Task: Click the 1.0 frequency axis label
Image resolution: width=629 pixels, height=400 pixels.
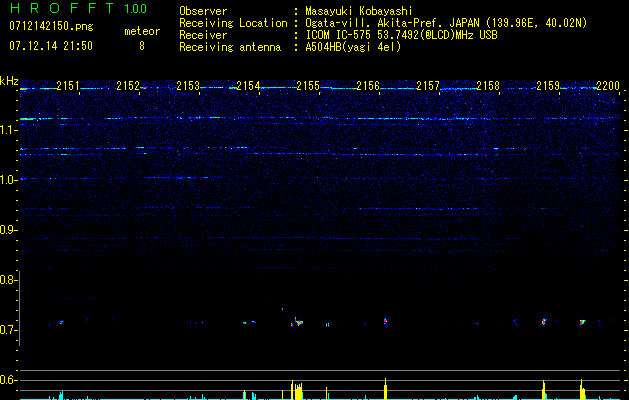Action: pyautogui.click(x=8, y=180)
